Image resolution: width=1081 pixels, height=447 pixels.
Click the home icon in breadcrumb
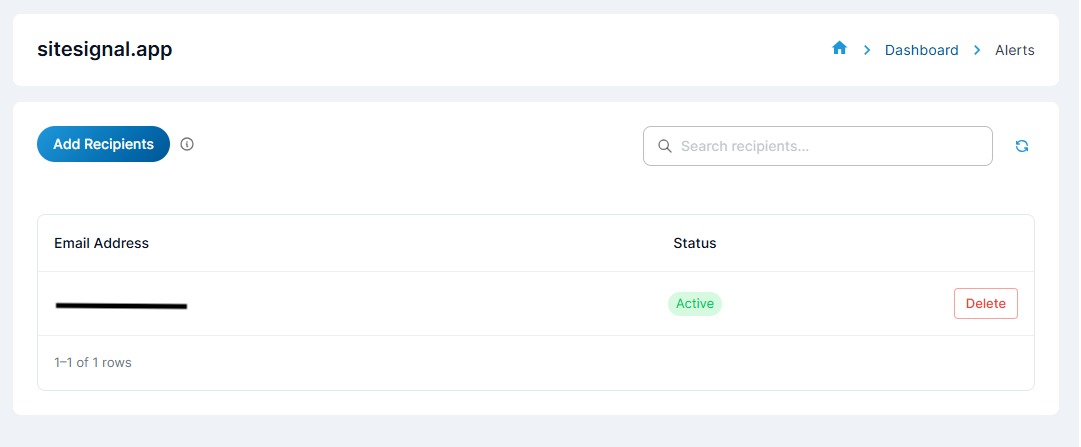pyautogui.click(x=840, y=49)
